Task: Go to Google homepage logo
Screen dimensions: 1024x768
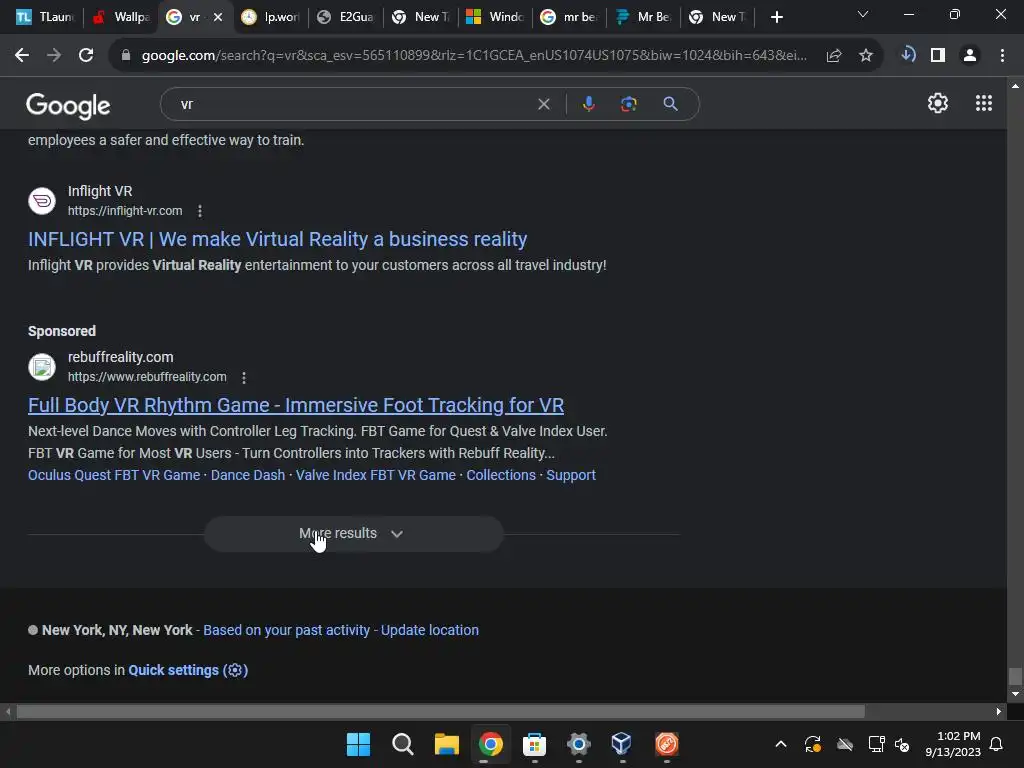Action: 68,105
